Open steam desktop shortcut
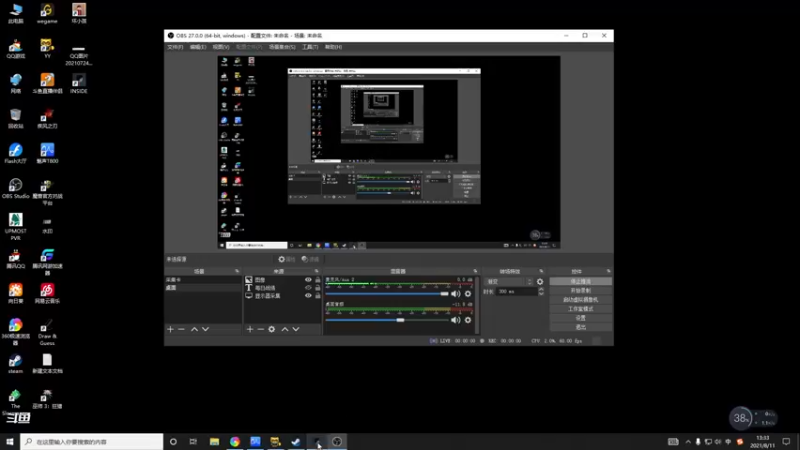The image size is (800, 450). [x=15, y=364]
